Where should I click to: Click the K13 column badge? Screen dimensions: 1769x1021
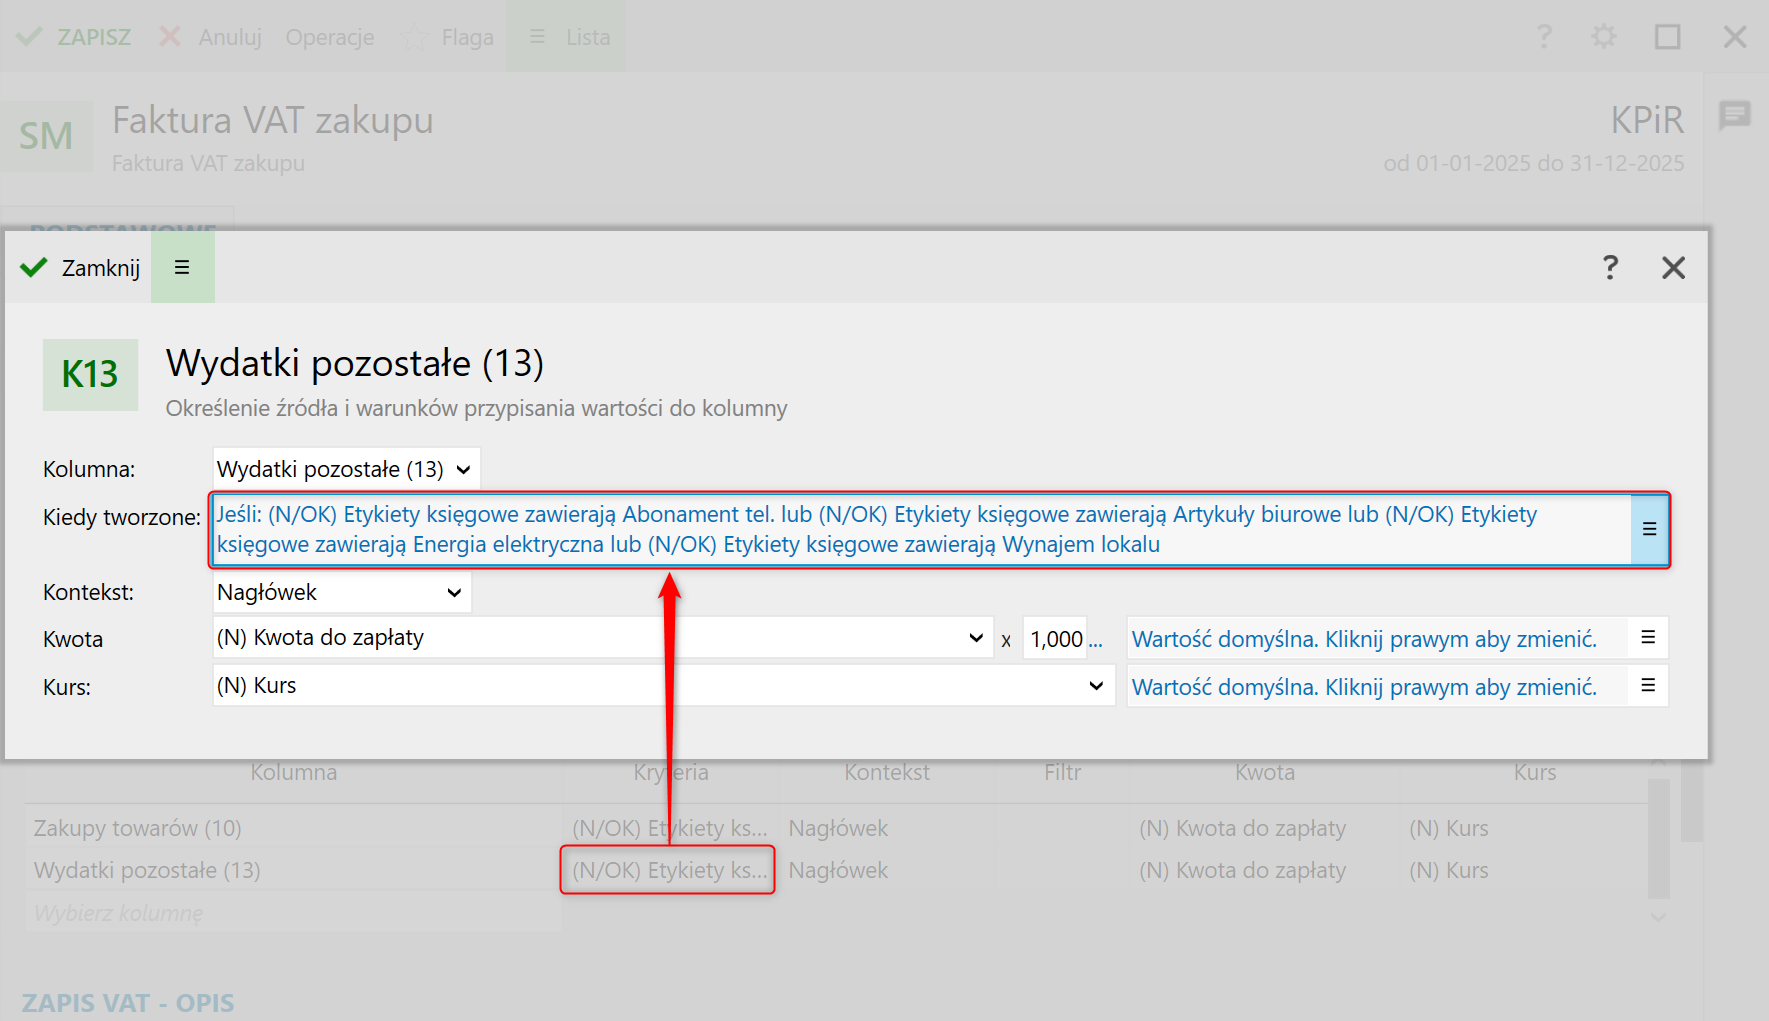pyautogui.click(x=90, y=375)
